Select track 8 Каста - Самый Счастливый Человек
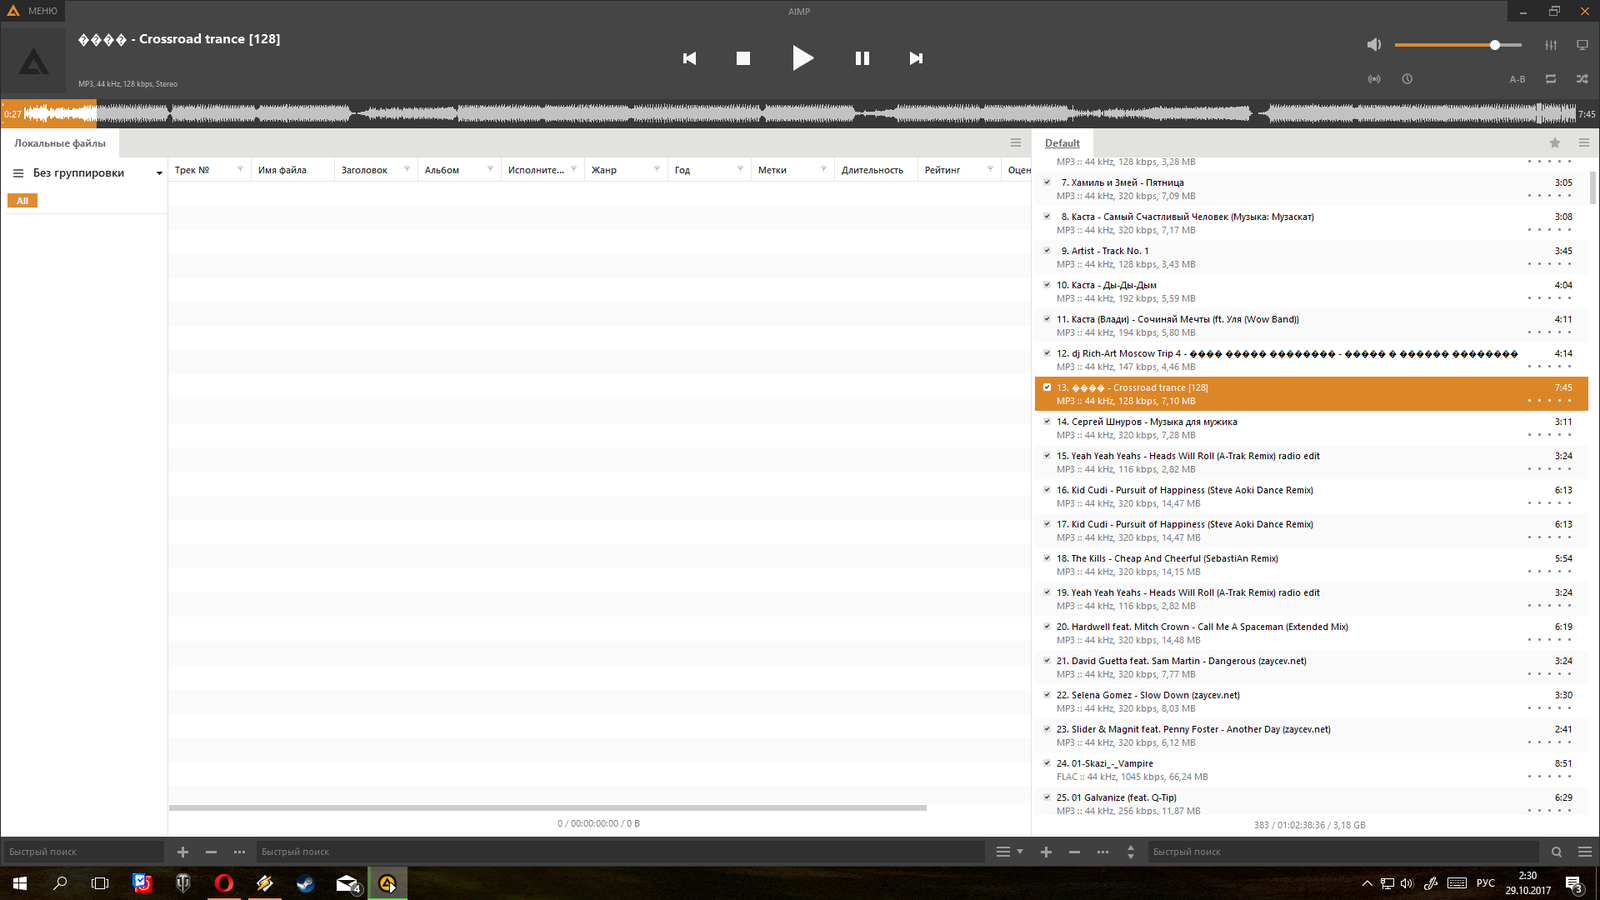This screenshot has width=1600, height=900. (1310, 223)
